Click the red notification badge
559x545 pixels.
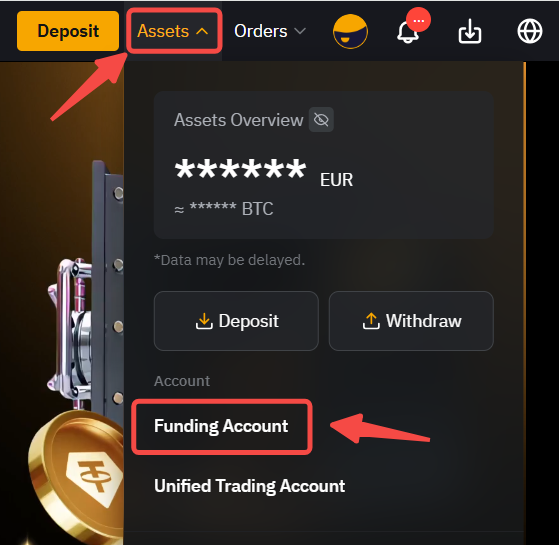419,20
